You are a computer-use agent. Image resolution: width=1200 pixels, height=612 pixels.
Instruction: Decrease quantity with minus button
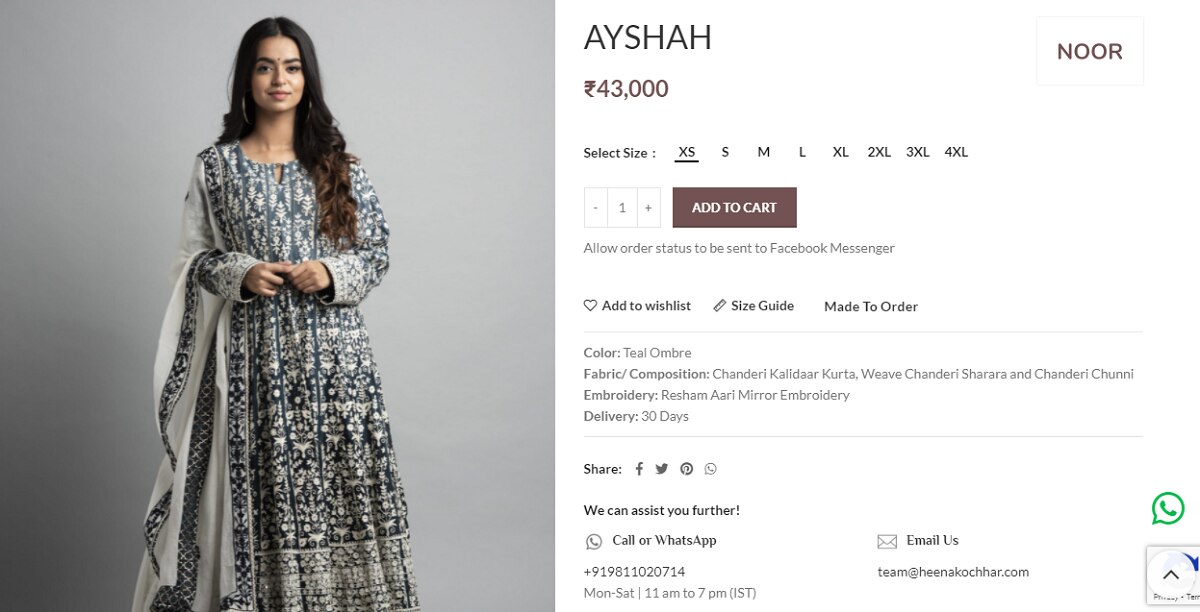[x=596, y=207]
